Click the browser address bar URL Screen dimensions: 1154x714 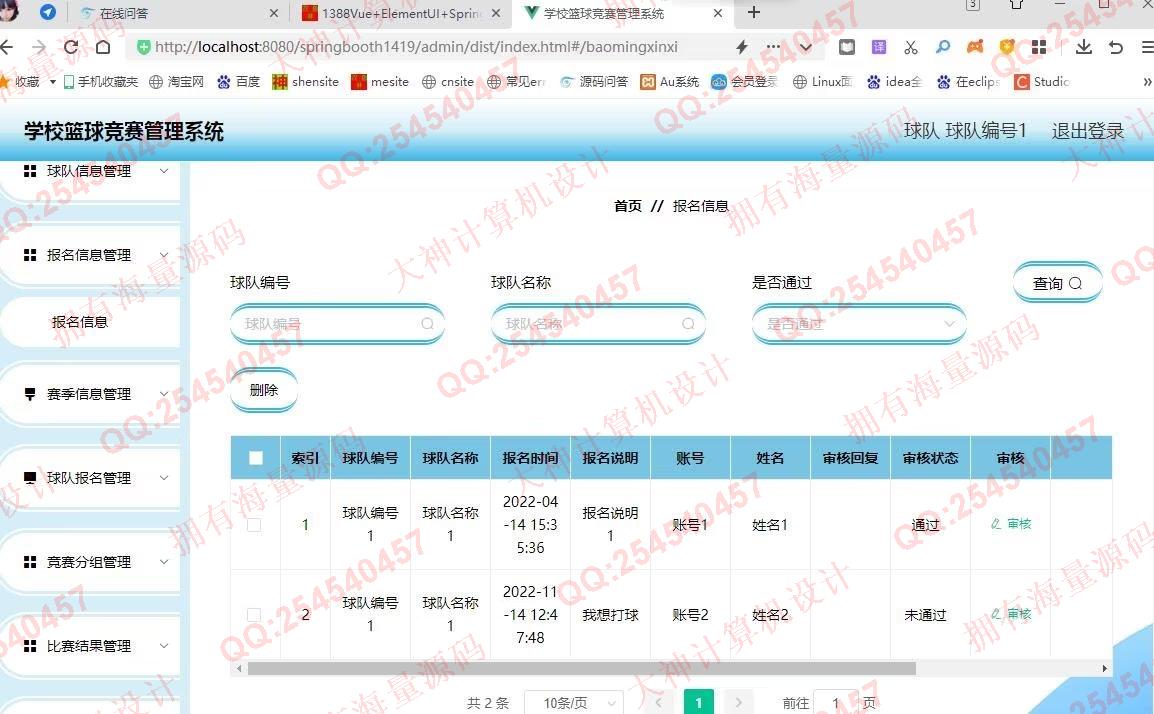(416, 47)
